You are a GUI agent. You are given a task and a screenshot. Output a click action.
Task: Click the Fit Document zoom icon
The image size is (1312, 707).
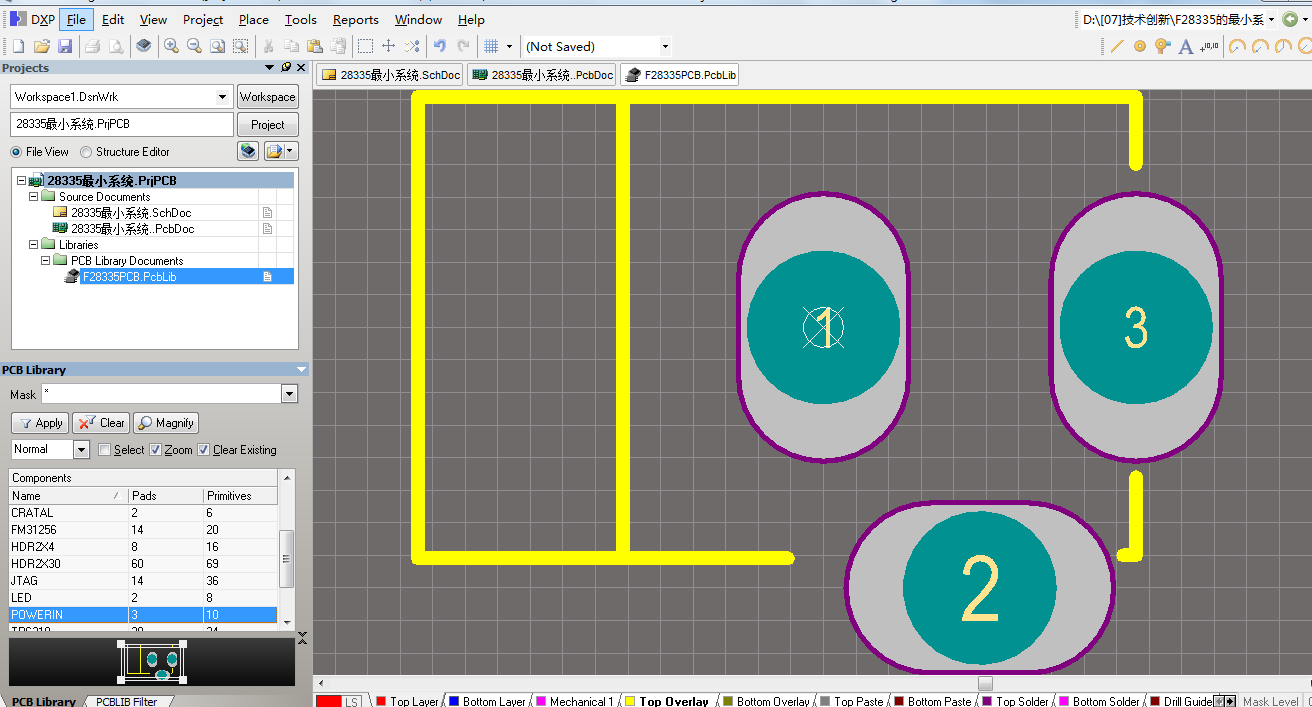(217, 46)
